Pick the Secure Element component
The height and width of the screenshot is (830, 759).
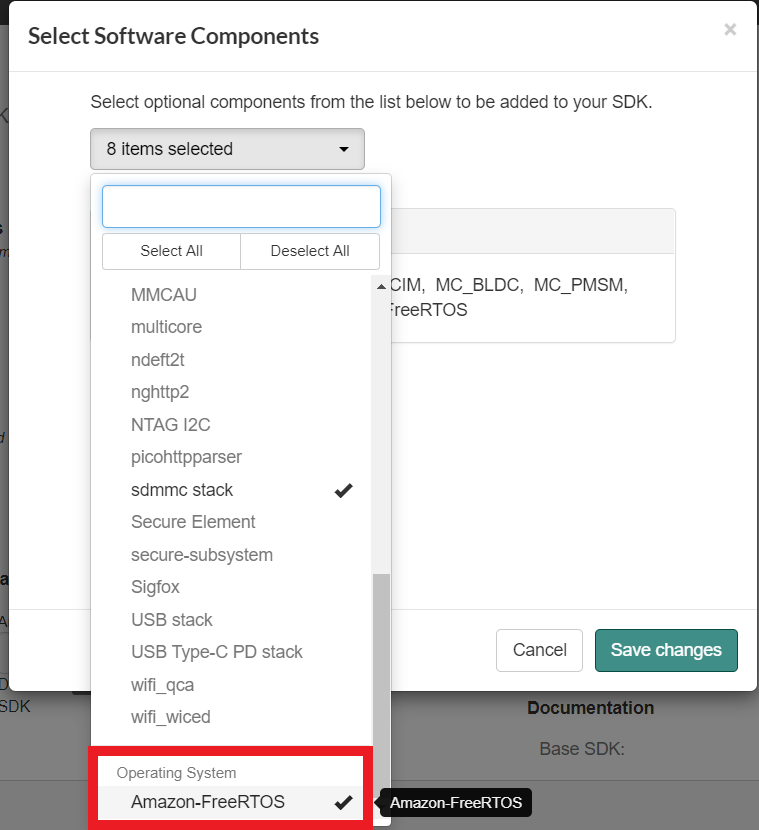pyautogui.click(x=193, y=522)
